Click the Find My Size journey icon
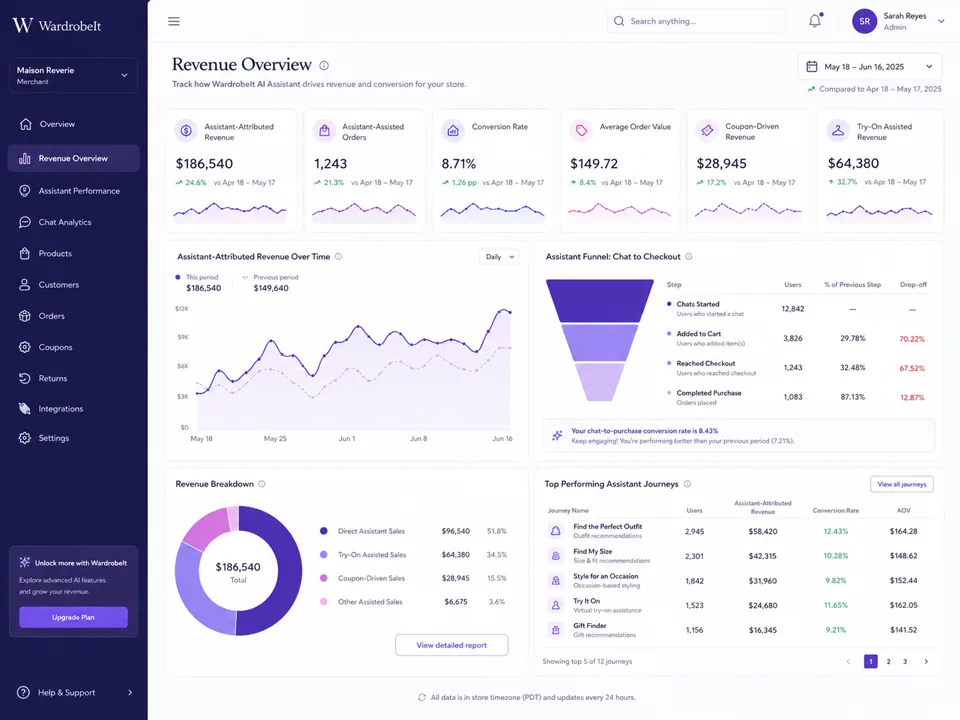 [555, 556]
